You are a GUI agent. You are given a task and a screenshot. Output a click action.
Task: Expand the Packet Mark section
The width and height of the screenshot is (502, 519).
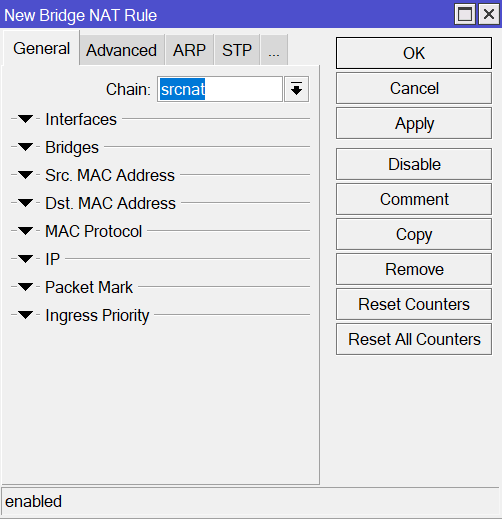tap(25, 287)
